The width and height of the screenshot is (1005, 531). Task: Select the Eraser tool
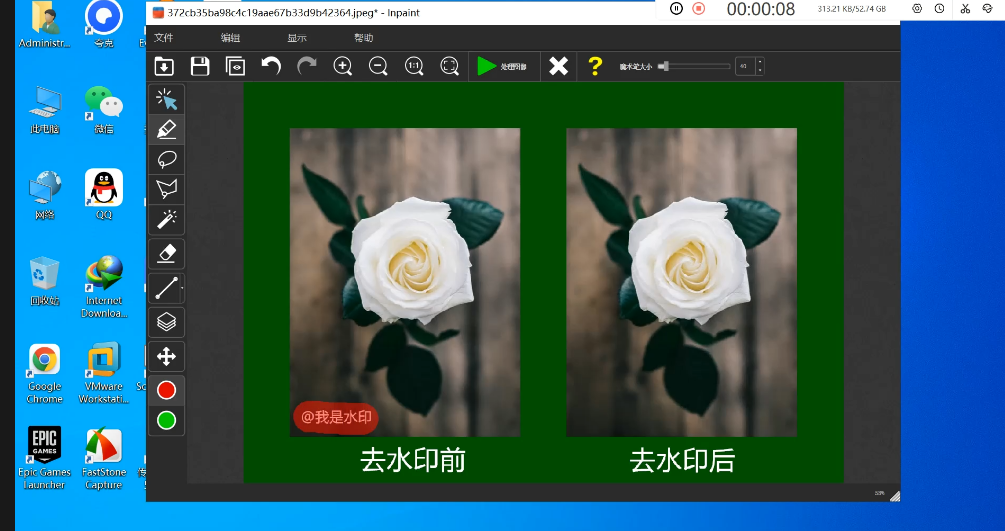pos(167,254)
